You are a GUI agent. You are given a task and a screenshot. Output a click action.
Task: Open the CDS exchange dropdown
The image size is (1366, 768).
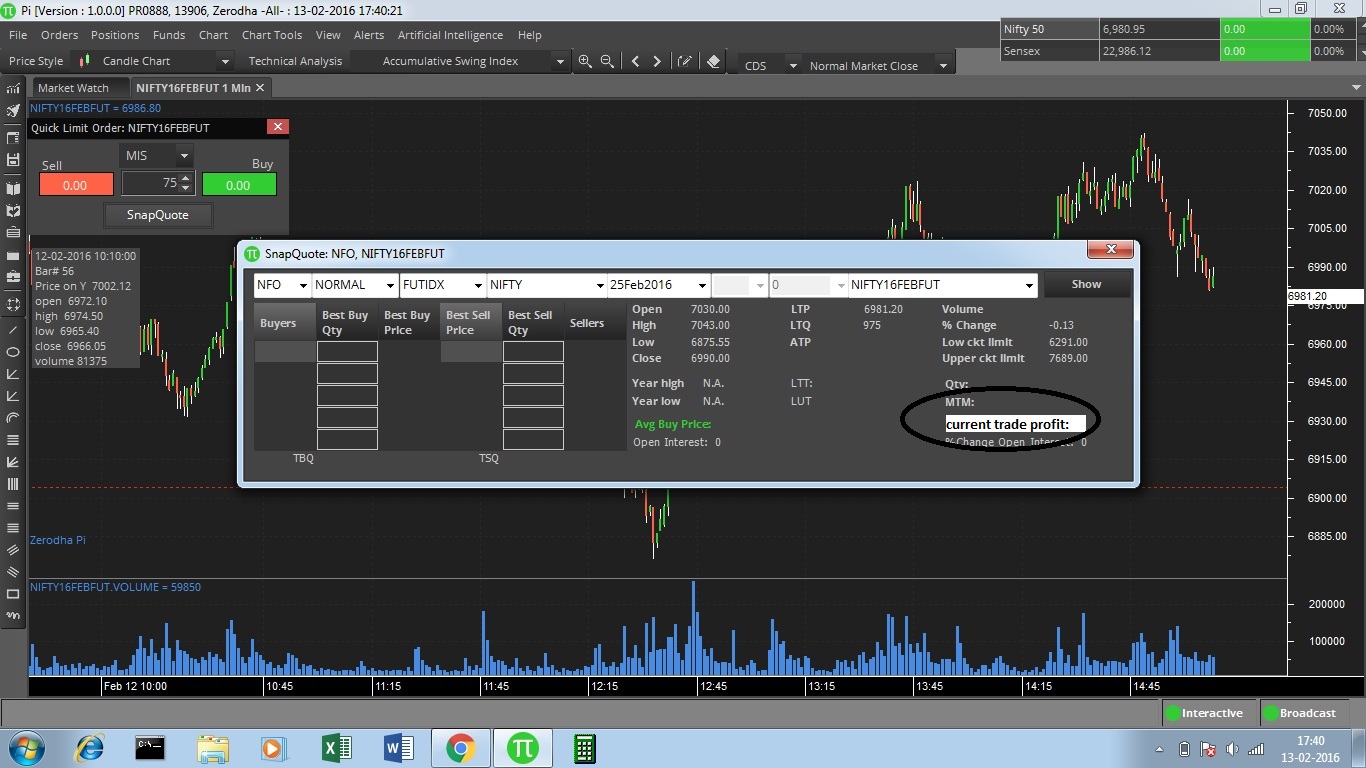coord(792,66)
